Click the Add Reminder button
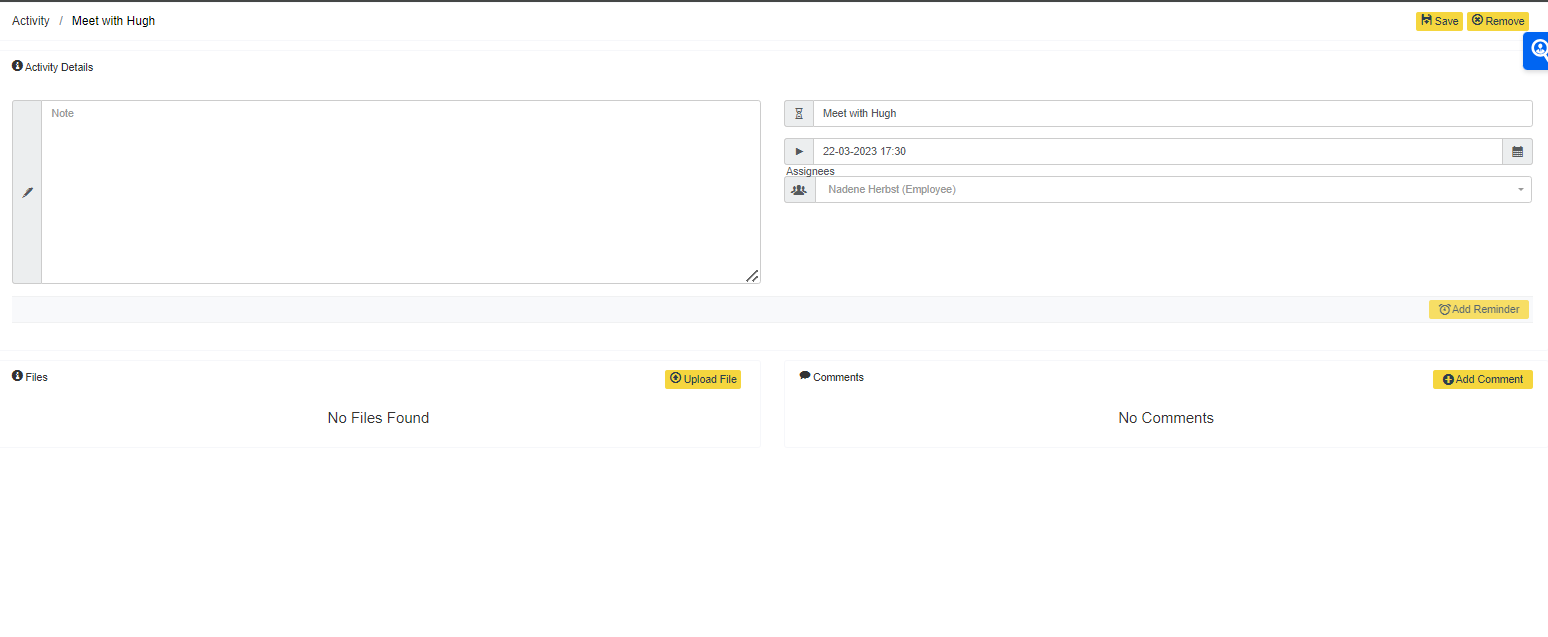 click(1479, 310)
